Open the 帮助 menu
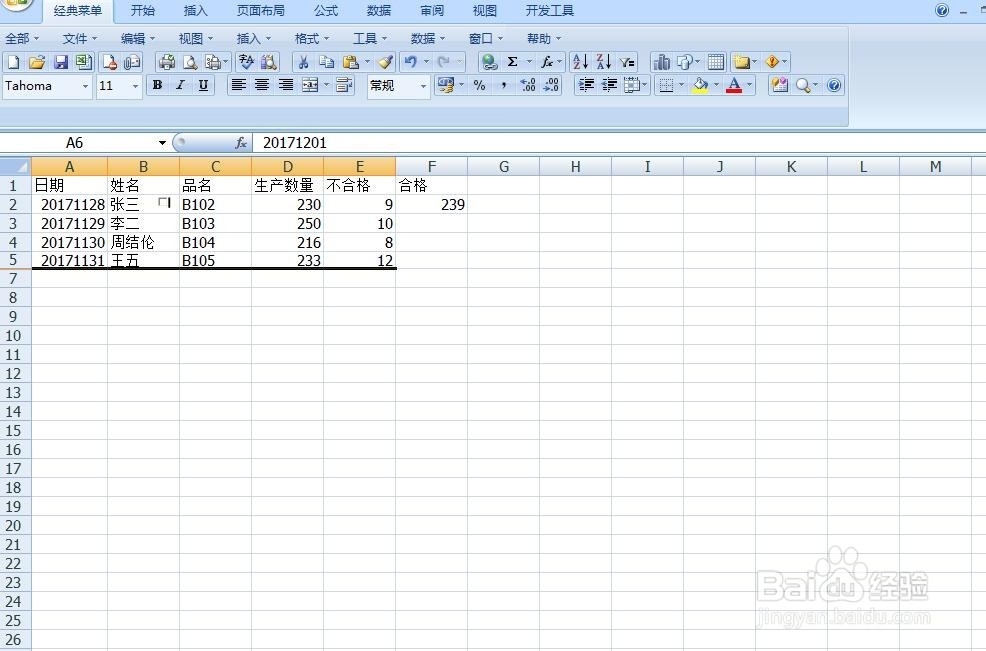Viewport: 986px width, 651px height. [x=543, y=38]
